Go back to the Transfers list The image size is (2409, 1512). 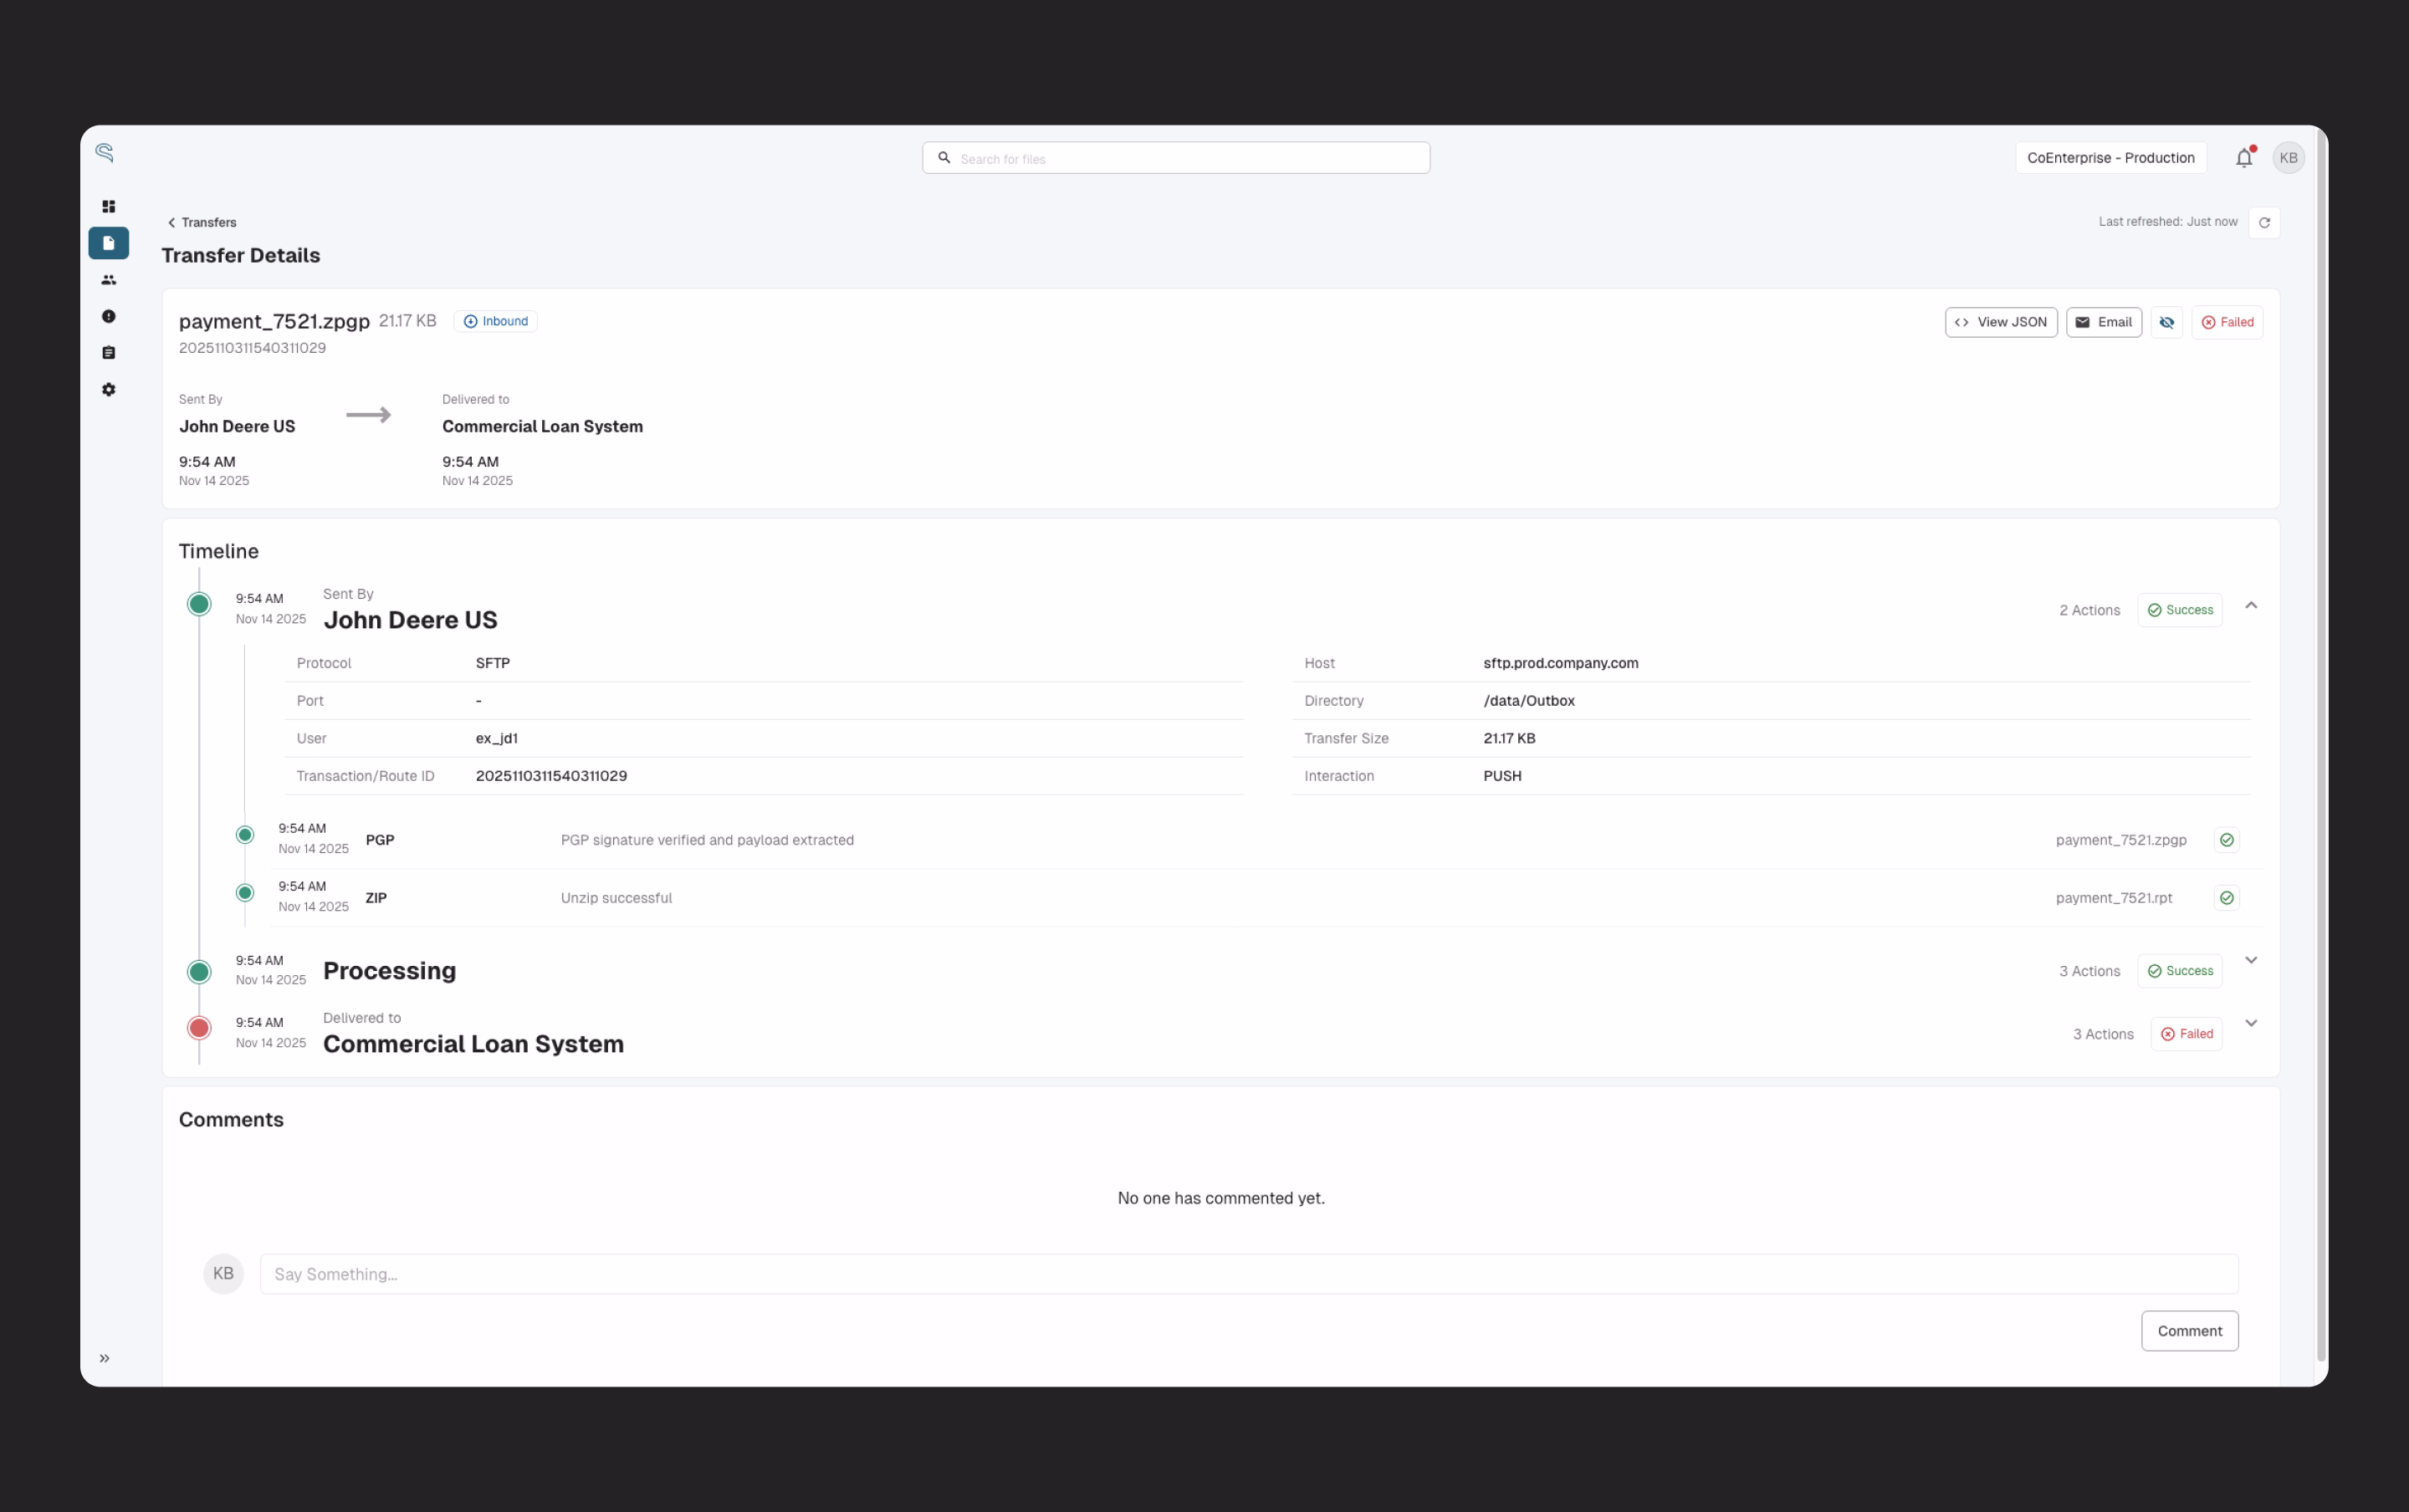pyautogui.click(x=202, y=222)
